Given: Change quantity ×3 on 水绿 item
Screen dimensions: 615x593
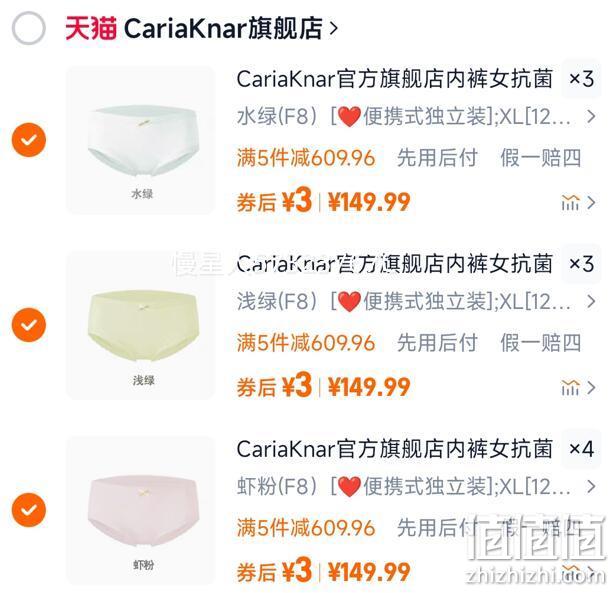Looking at the screenshot, I should (x=582, y=79).
